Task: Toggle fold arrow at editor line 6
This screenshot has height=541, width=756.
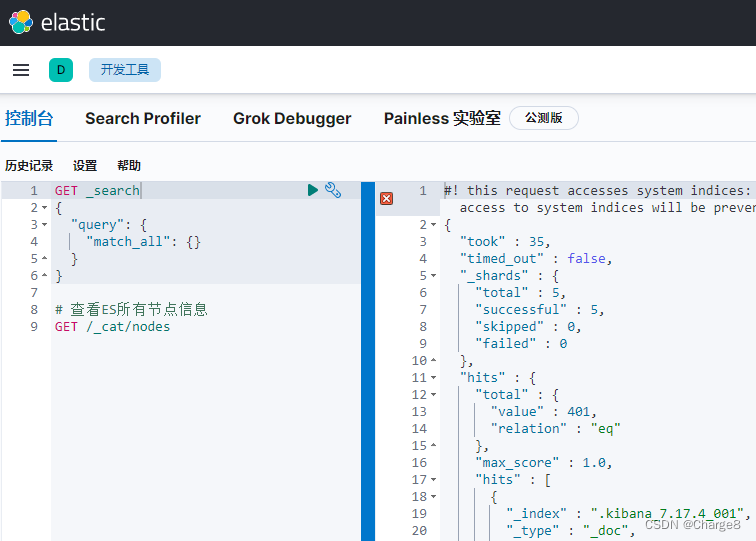Action: 44,275
